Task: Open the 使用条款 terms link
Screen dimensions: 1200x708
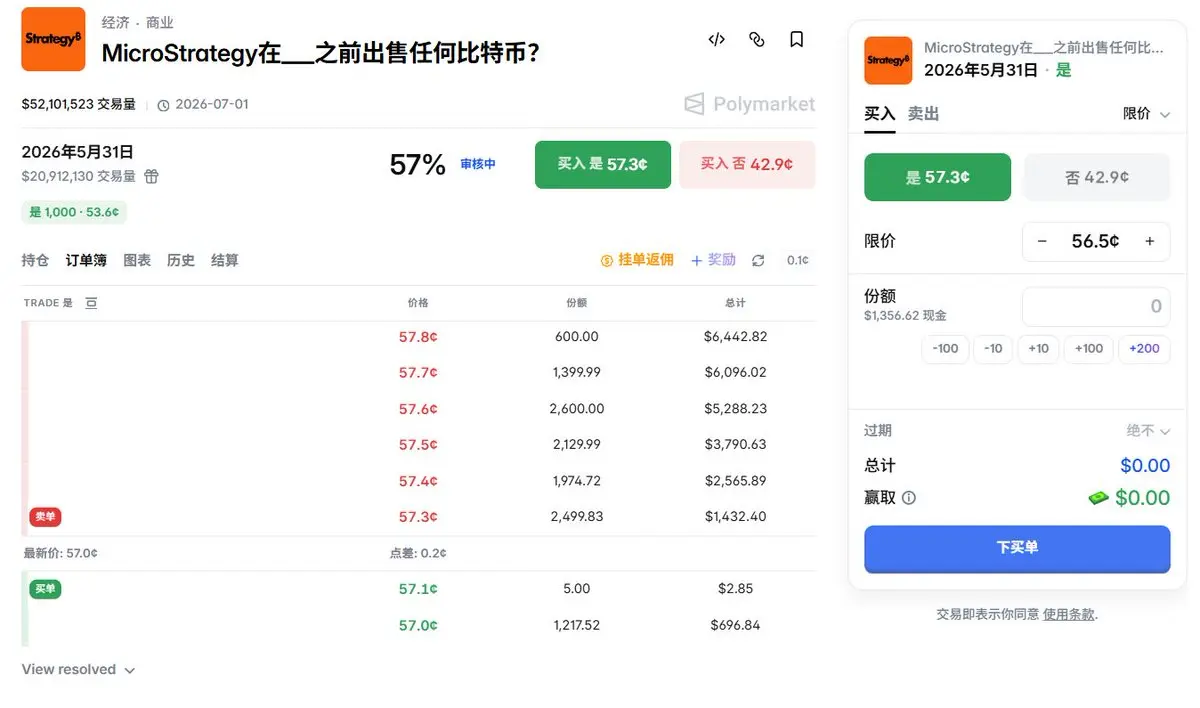Action: (1069, 614)
